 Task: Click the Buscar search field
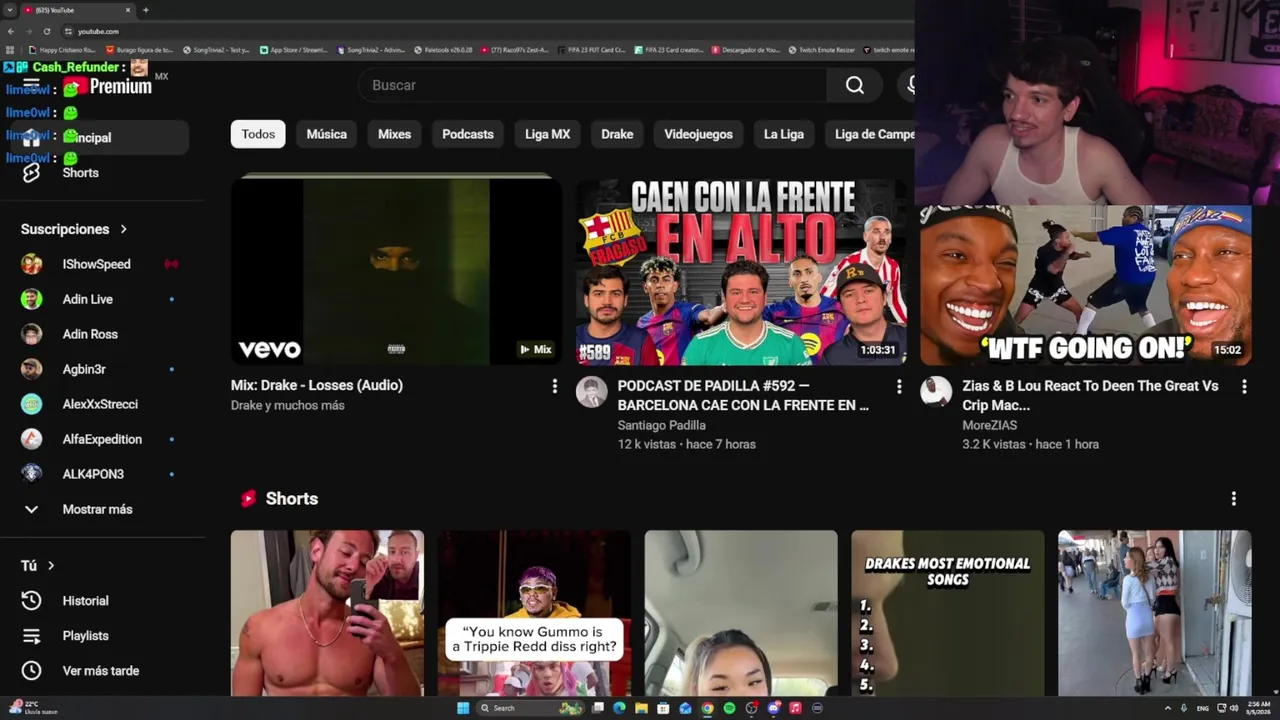pyautogui.click(x=592, y=85)
